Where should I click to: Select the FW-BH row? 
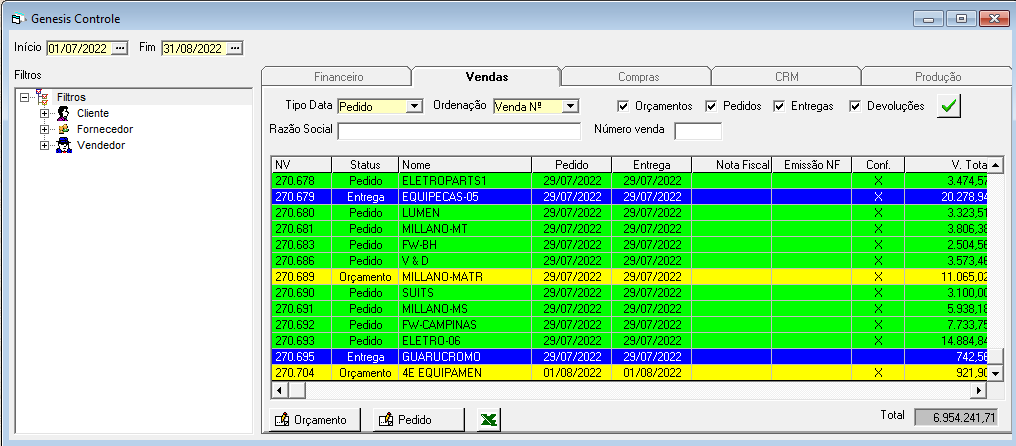coord(629,244)
